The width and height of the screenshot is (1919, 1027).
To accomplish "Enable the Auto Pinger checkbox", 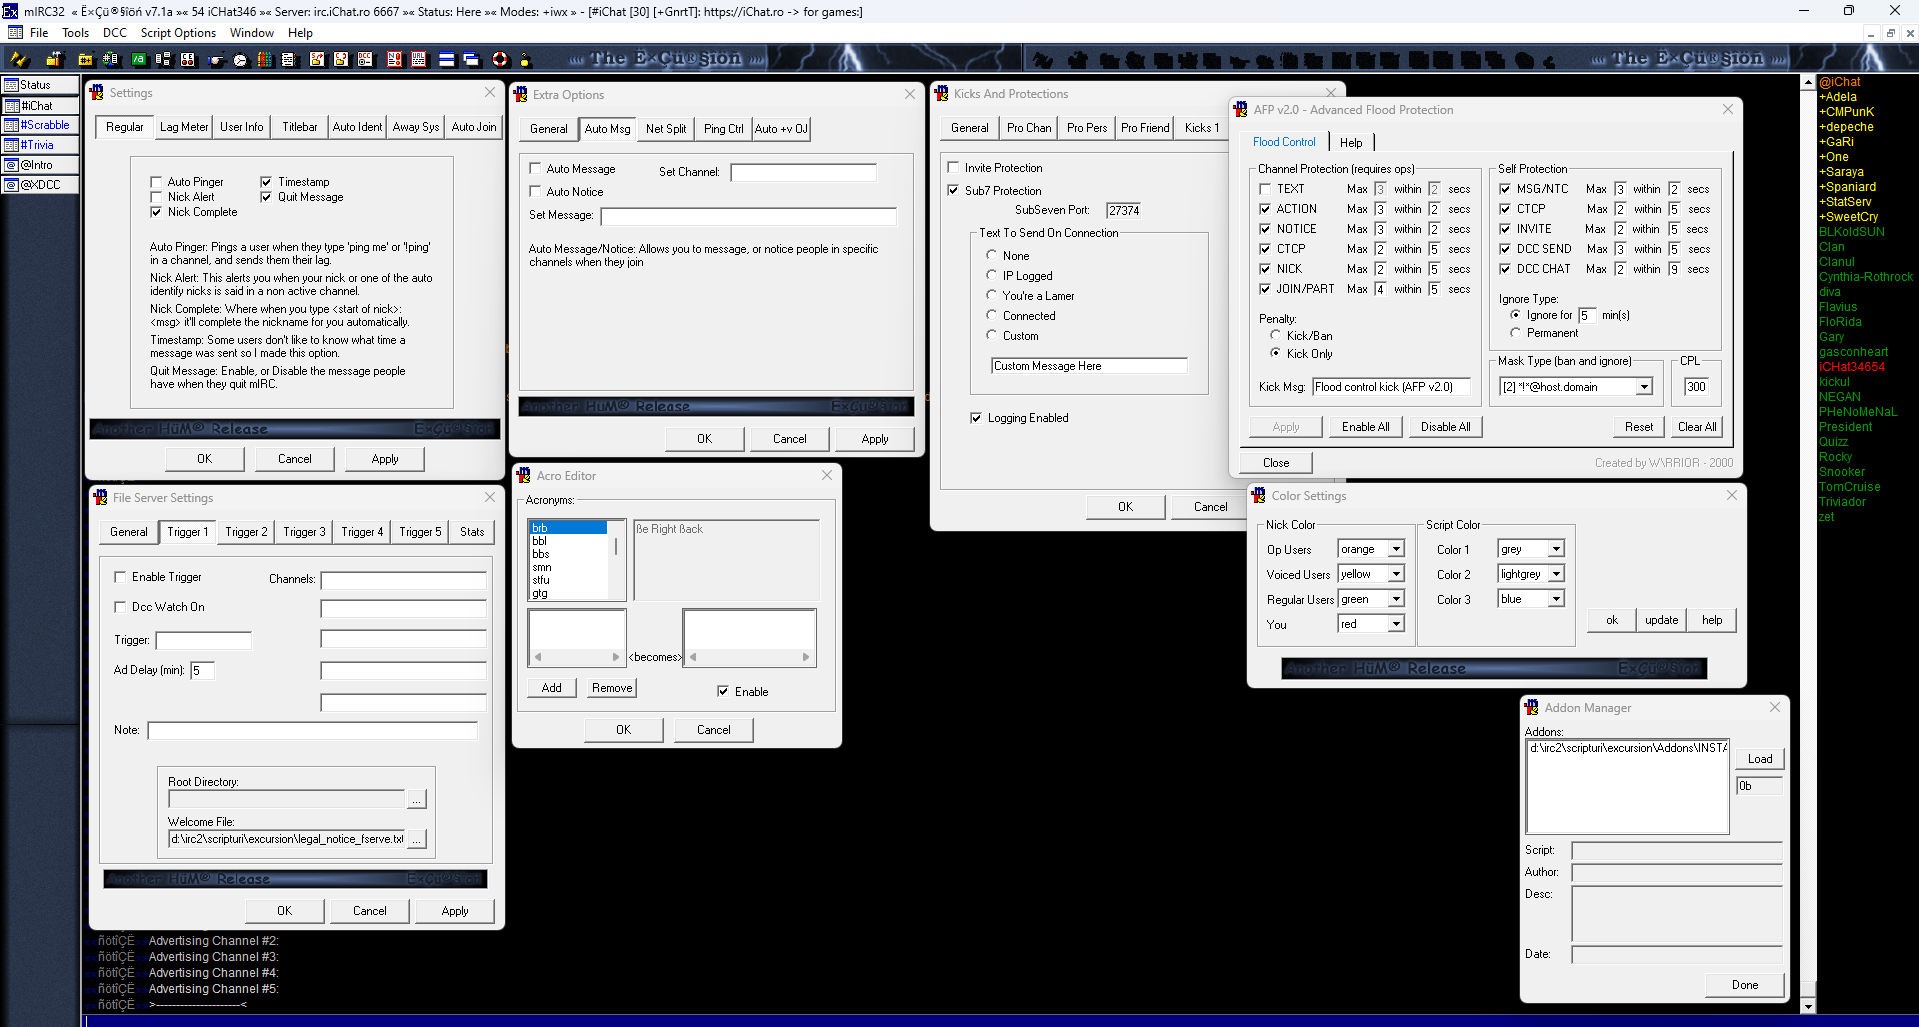I will pos(156,182).
